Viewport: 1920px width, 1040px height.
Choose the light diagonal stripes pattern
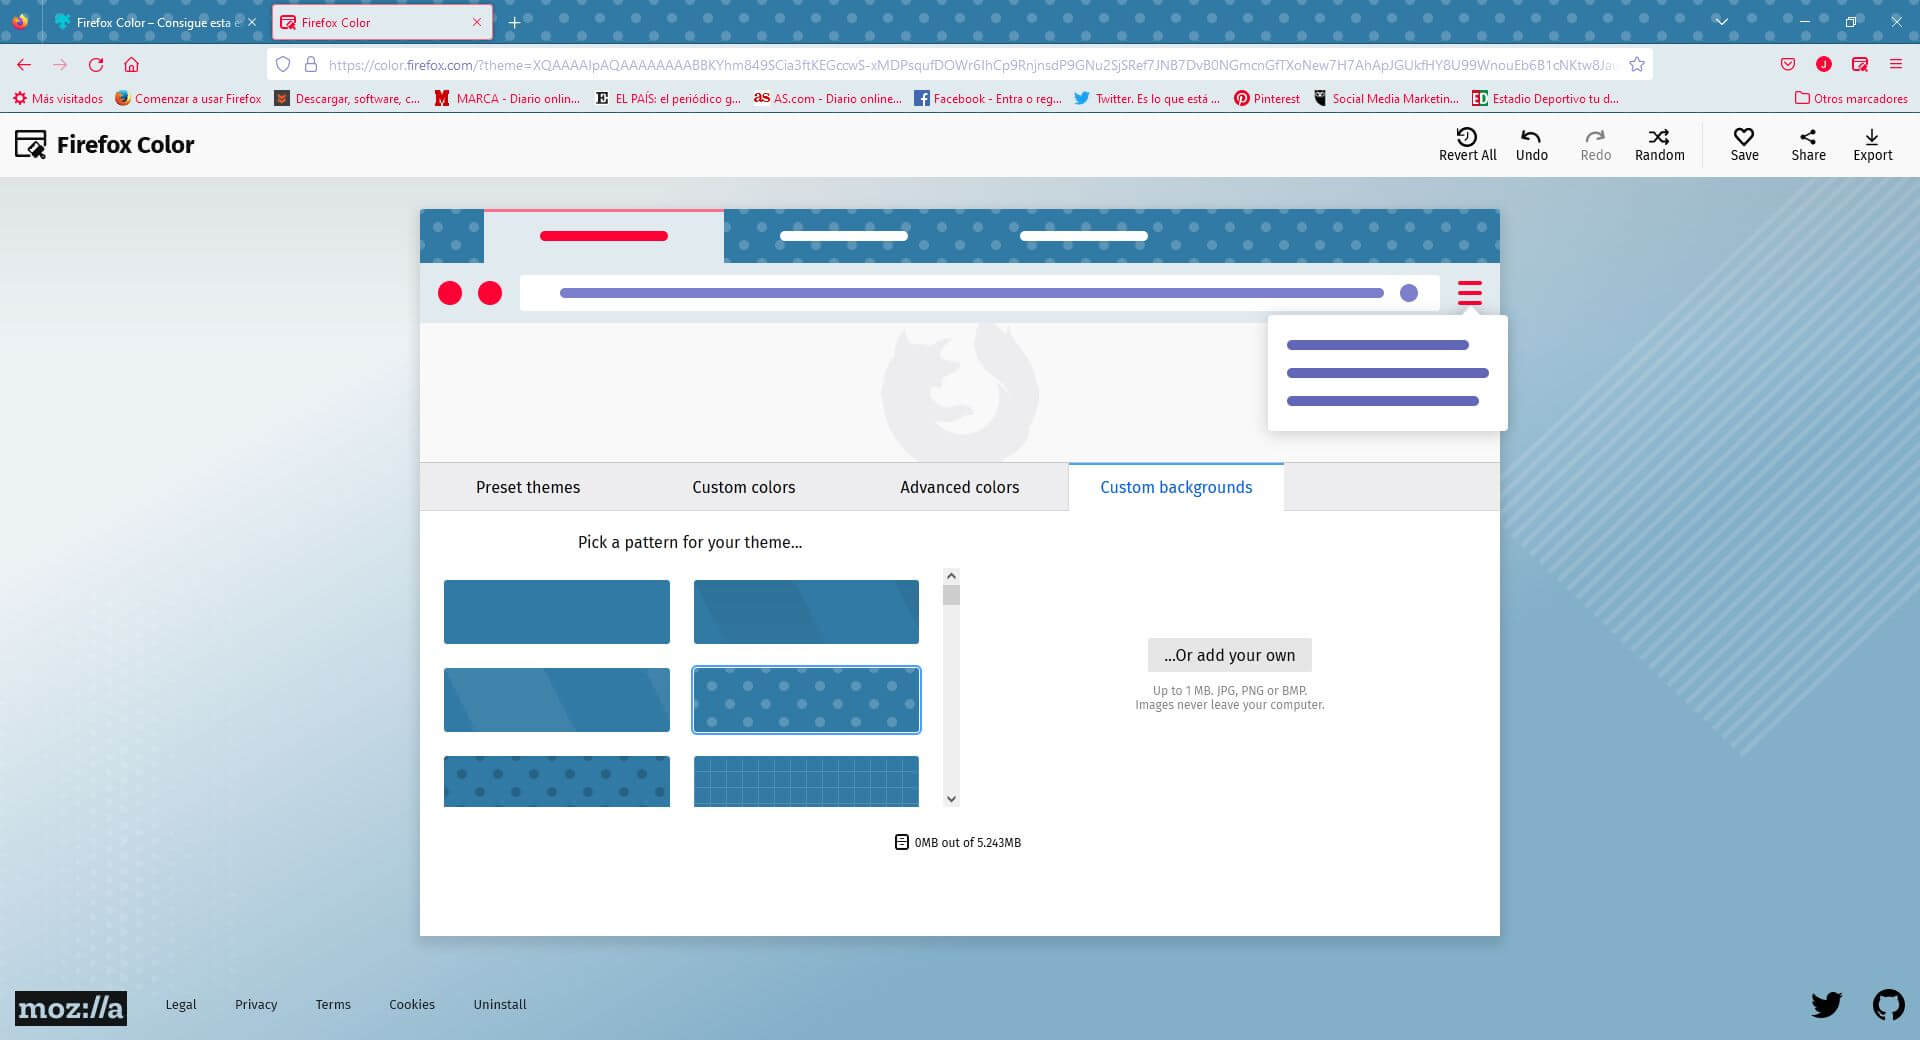[557, 700]
